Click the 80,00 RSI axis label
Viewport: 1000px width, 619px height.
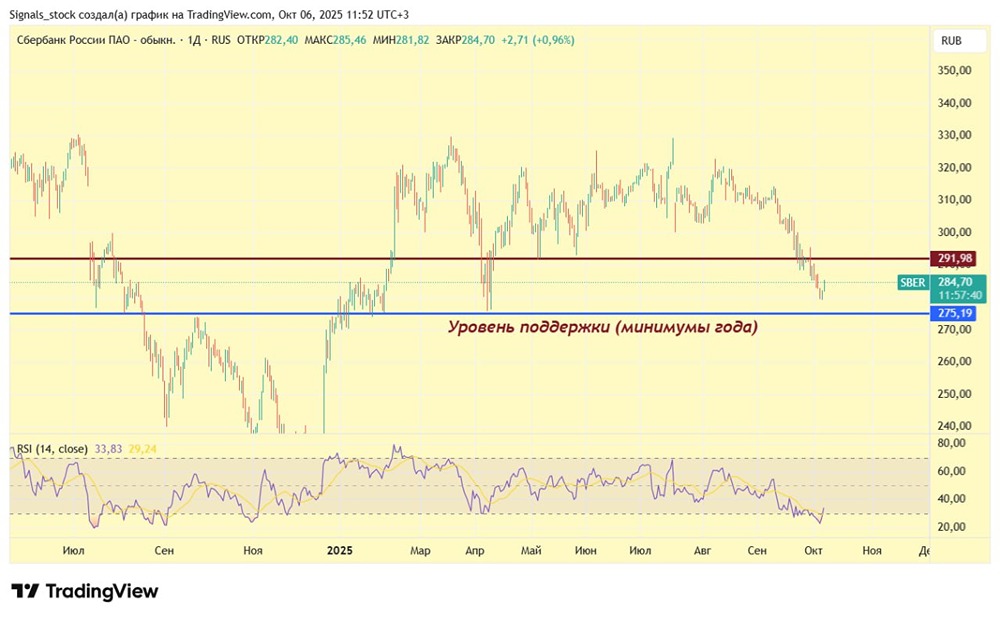coord(952,442)
